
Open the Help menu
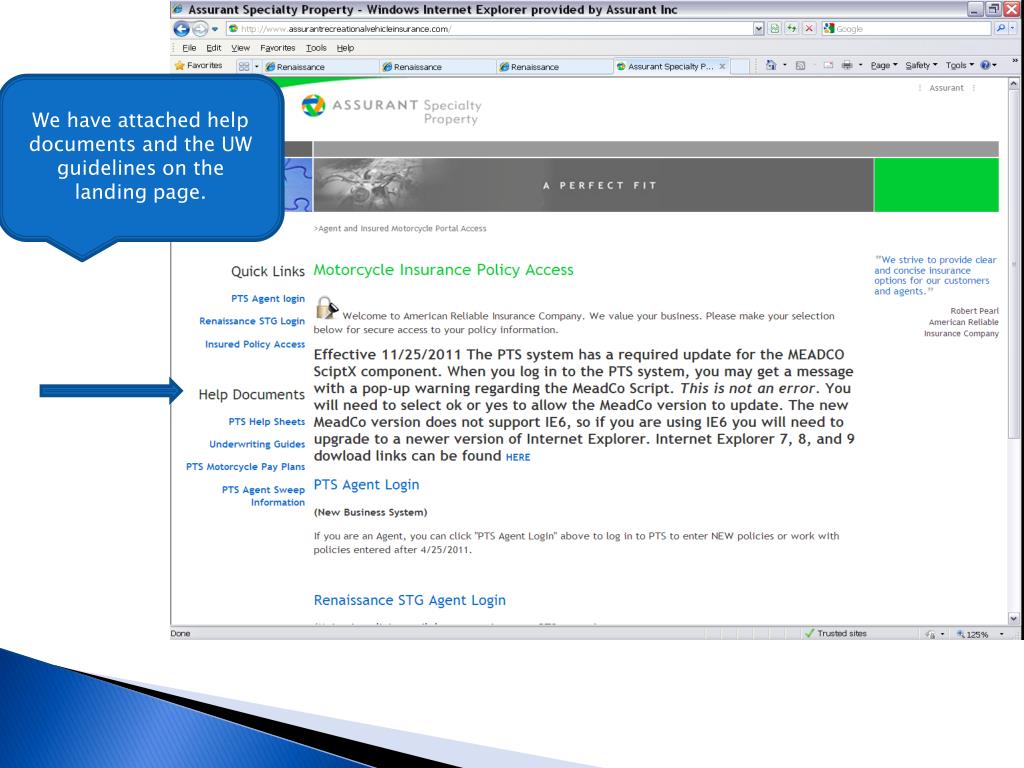coord(345,48)
